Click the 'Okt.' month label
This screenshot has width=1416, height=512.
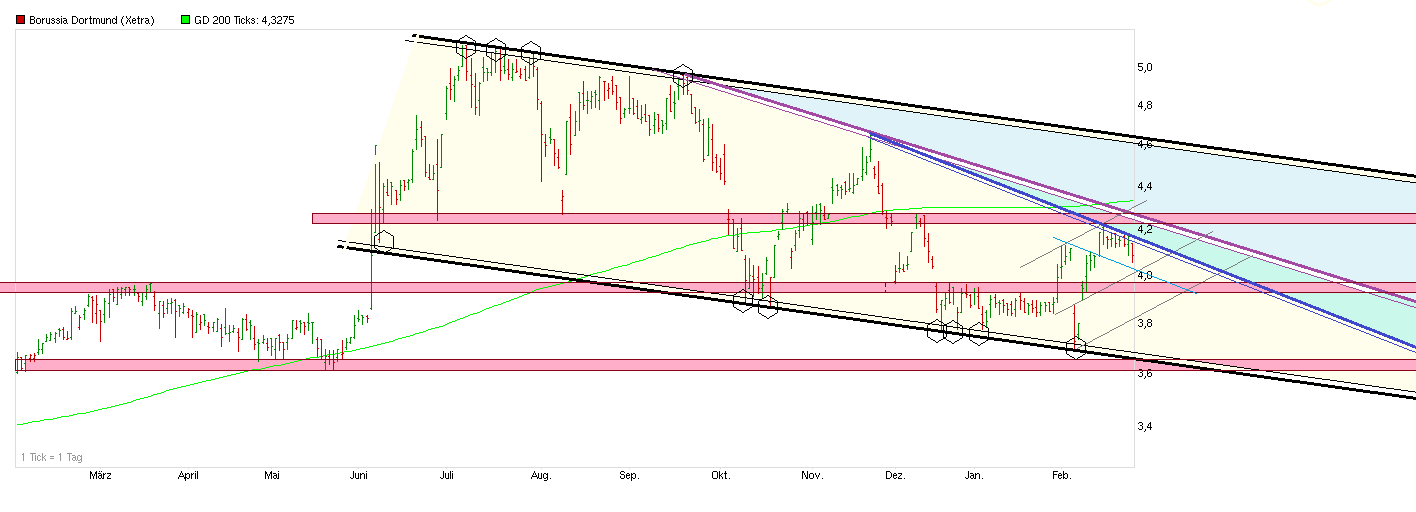(x=721, y=476)
